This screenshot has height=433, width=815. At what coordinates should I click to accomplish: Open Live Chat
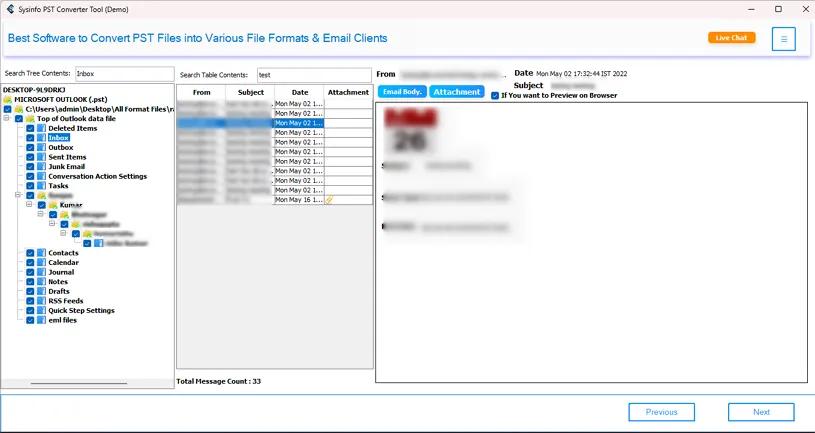coord(731,37)
